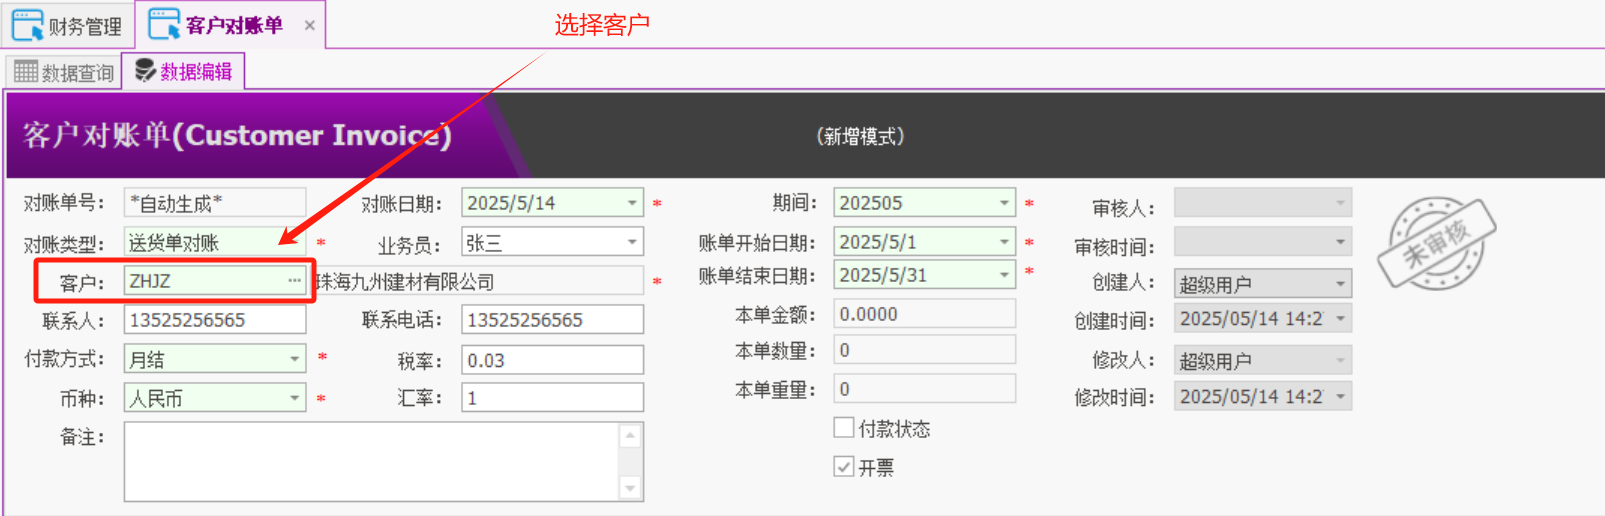Expand the 对账类型 dropdown
The height and width of the screenshot is (516, 1605).
[x=215, y=242]
